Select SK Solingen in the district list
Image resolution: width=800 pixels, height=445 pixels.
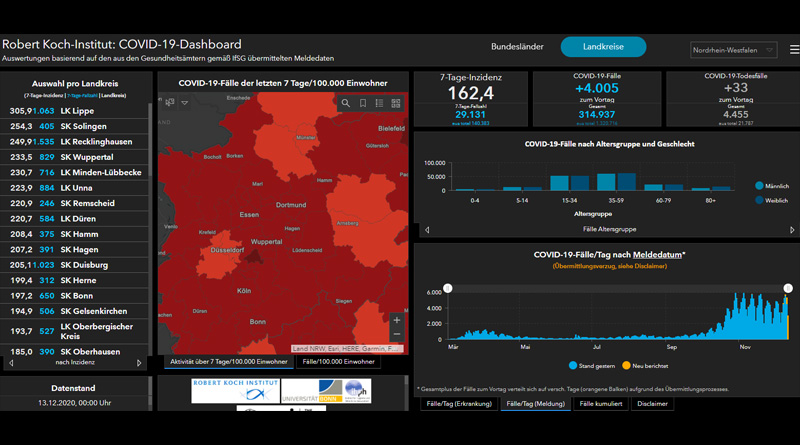click(74, 126)
